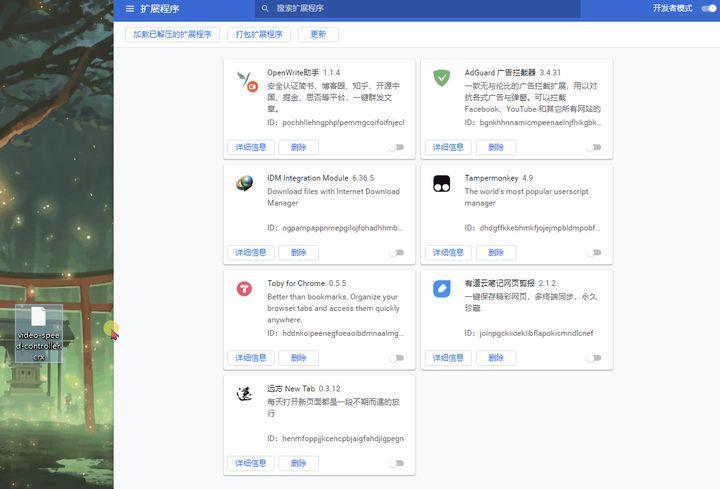This screenshot has height=489, width=720.
Task: Click the 远方 New Tab ID henmfoppjjkcencpbjaigfahdjlgpegn
Action: click(343, 438)
